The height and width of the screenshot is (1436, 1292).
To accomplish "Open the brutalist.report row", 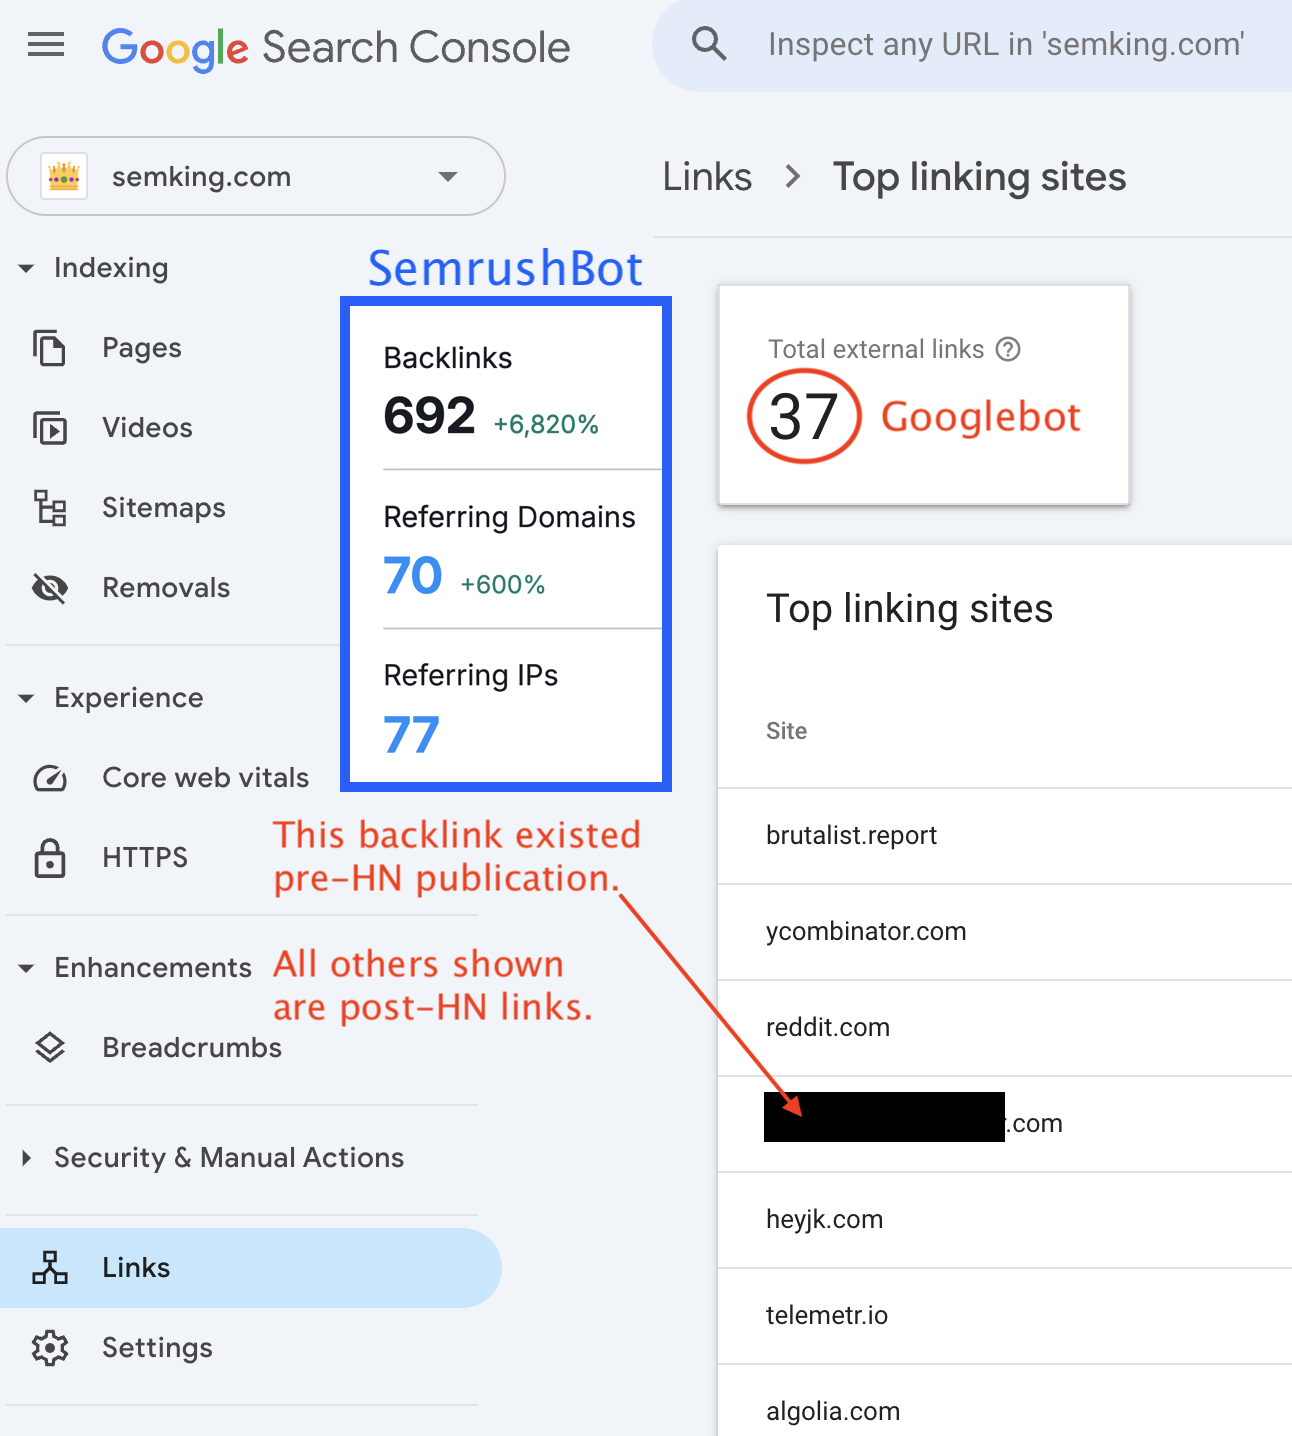I will 1005,836.
